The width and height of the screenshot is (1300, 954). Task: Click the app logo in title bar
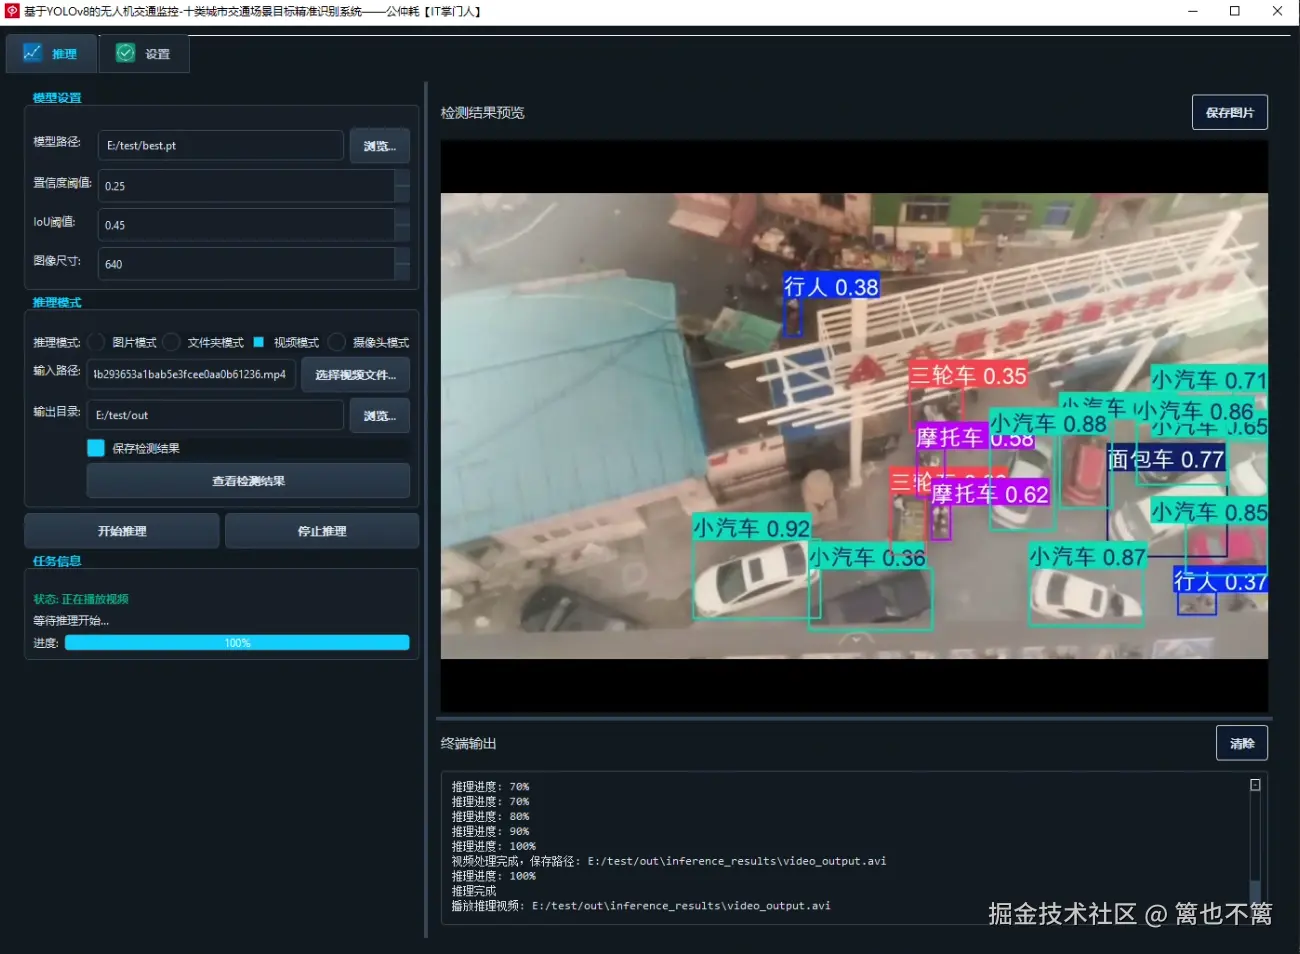(x=12, y=11)
